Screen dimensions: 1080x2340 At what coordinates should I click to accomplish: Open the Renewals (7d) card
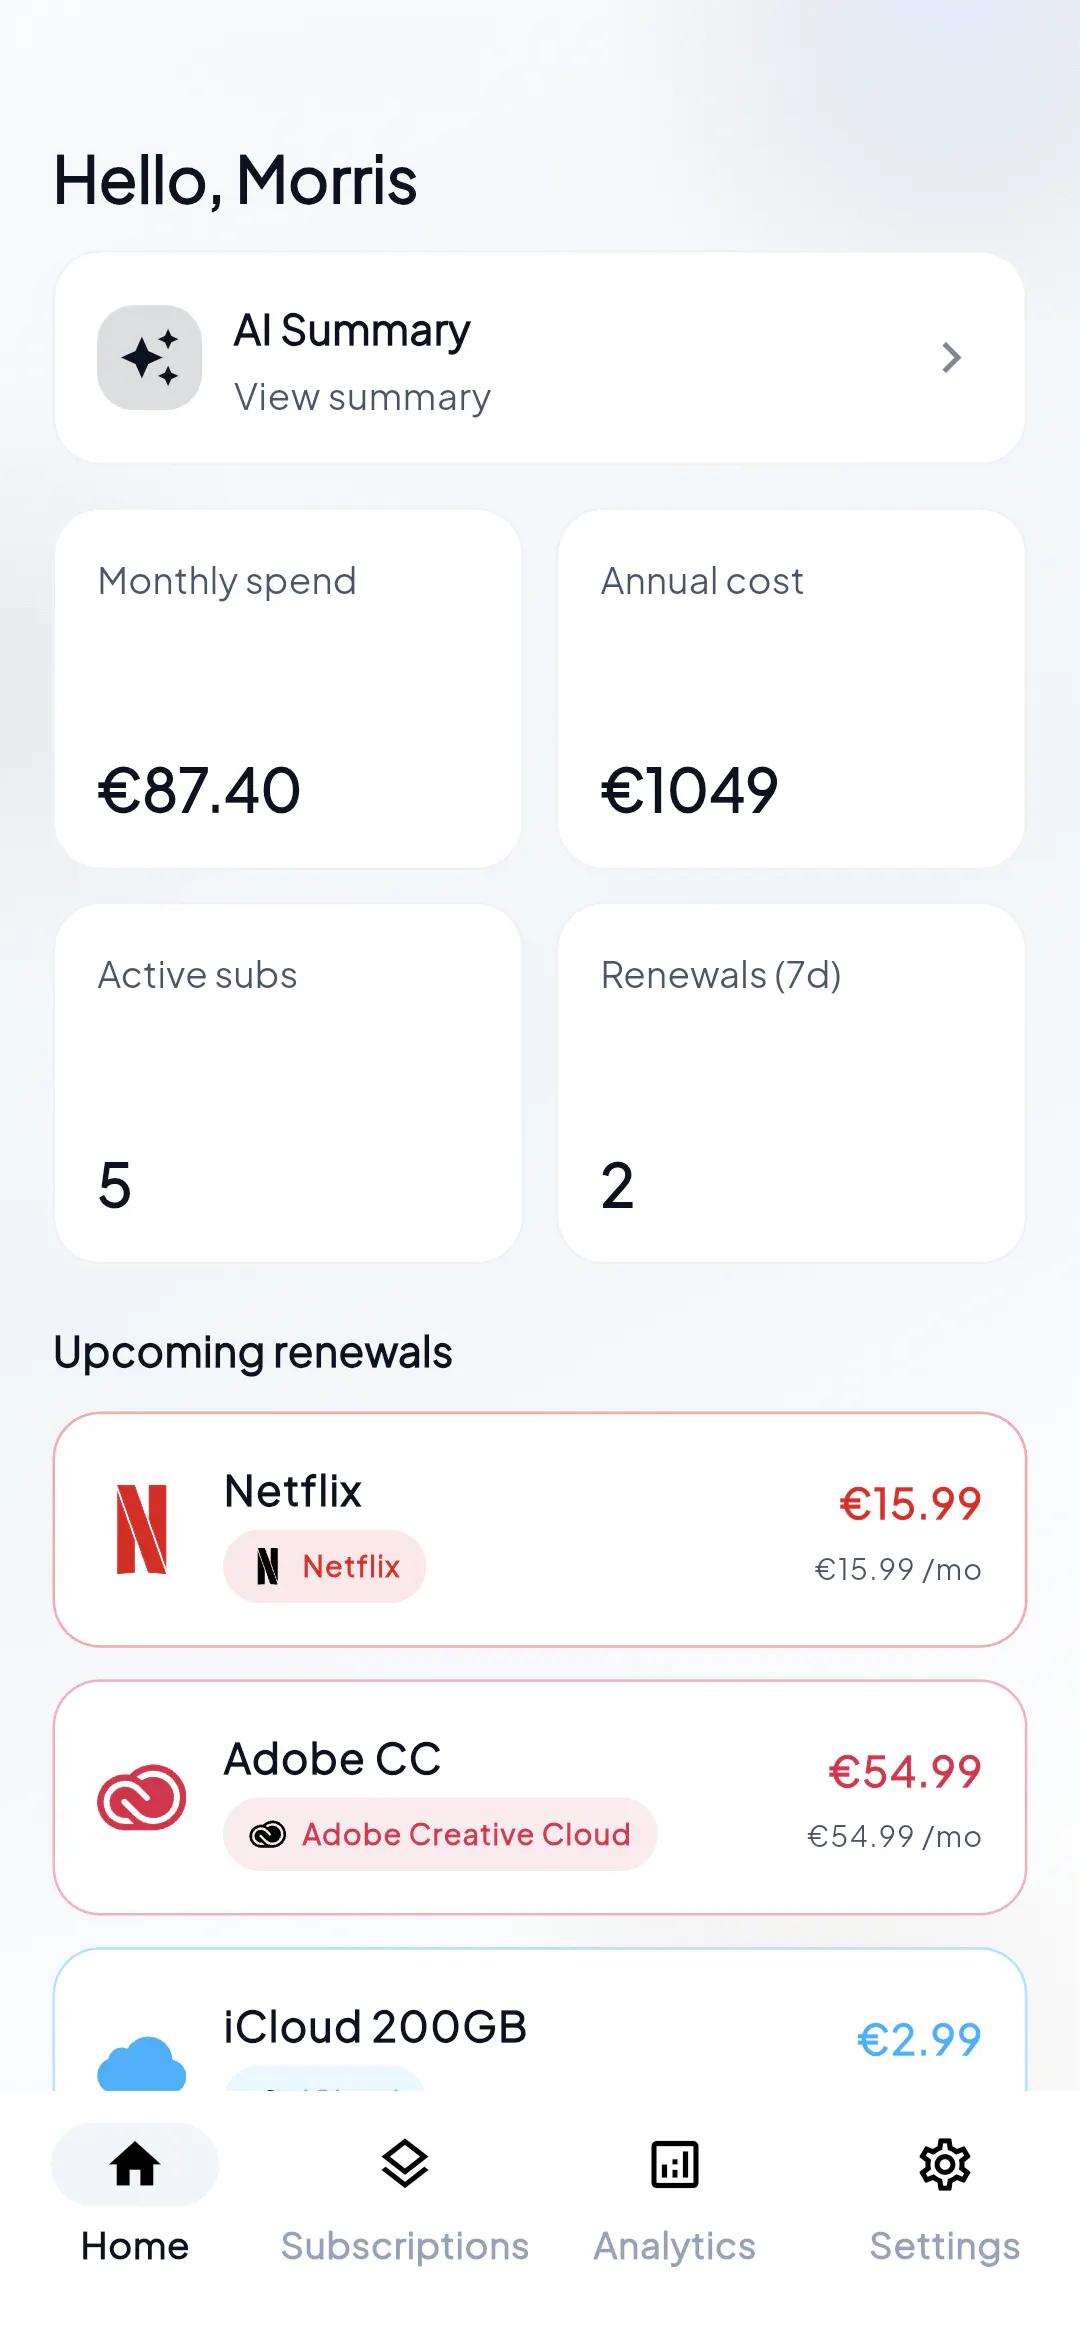tap(791, 1083)
